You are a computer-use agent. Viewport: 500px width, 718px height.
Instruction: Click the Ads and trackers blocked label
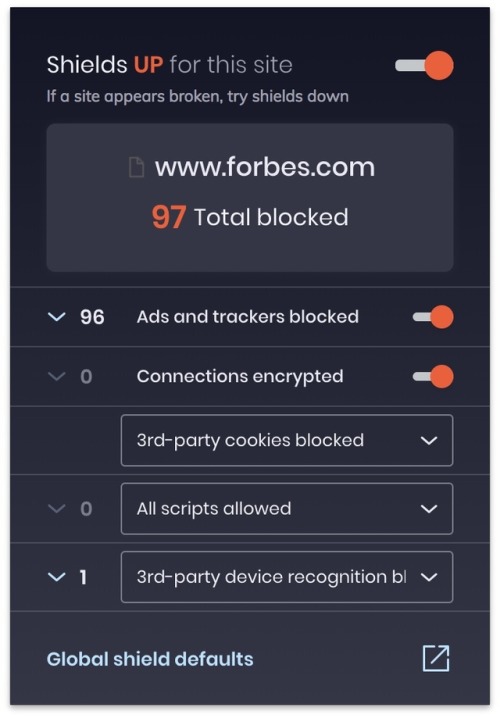[x=248, y=317]
